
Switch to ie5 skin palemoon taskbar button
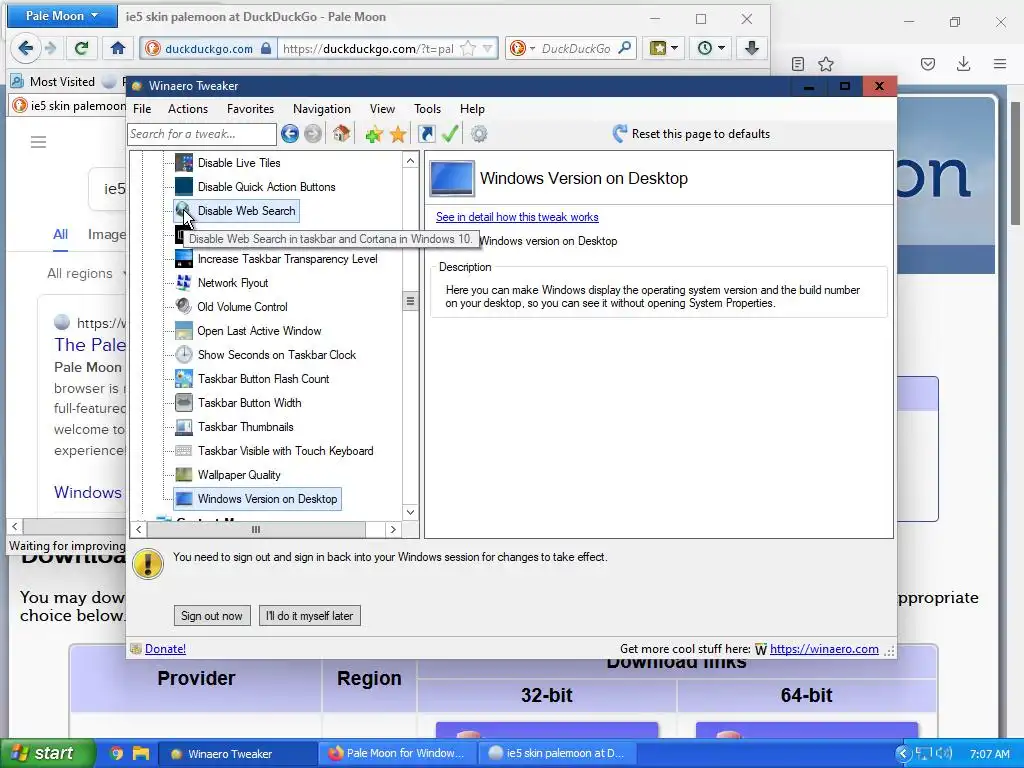point(557,753)
